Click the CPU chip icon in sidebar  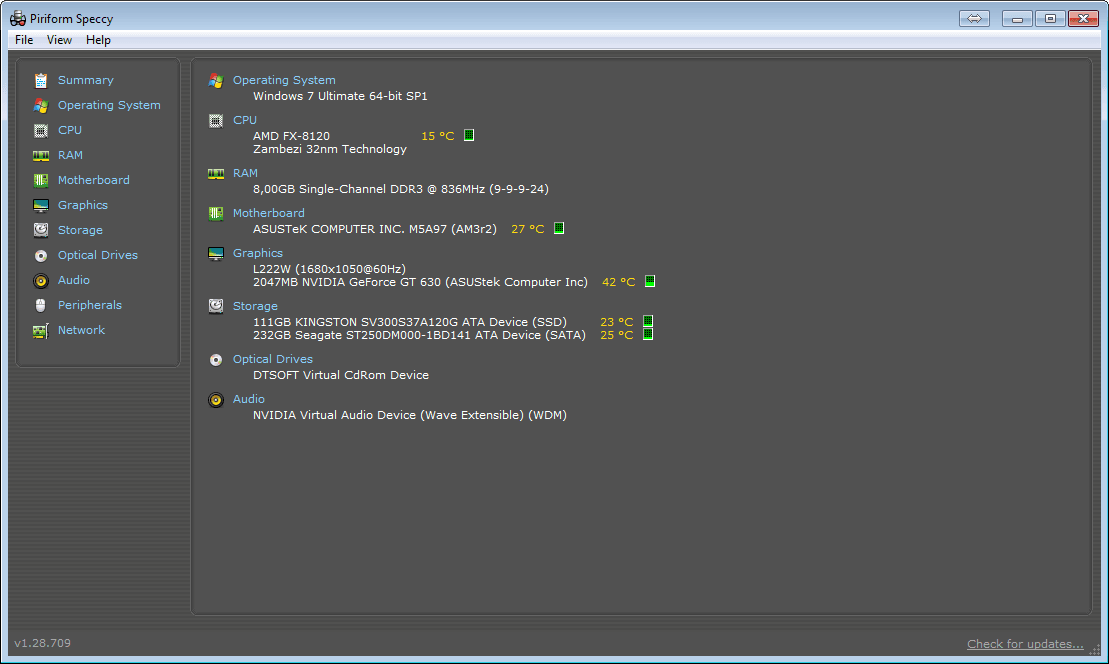click(x=41, y=130)
